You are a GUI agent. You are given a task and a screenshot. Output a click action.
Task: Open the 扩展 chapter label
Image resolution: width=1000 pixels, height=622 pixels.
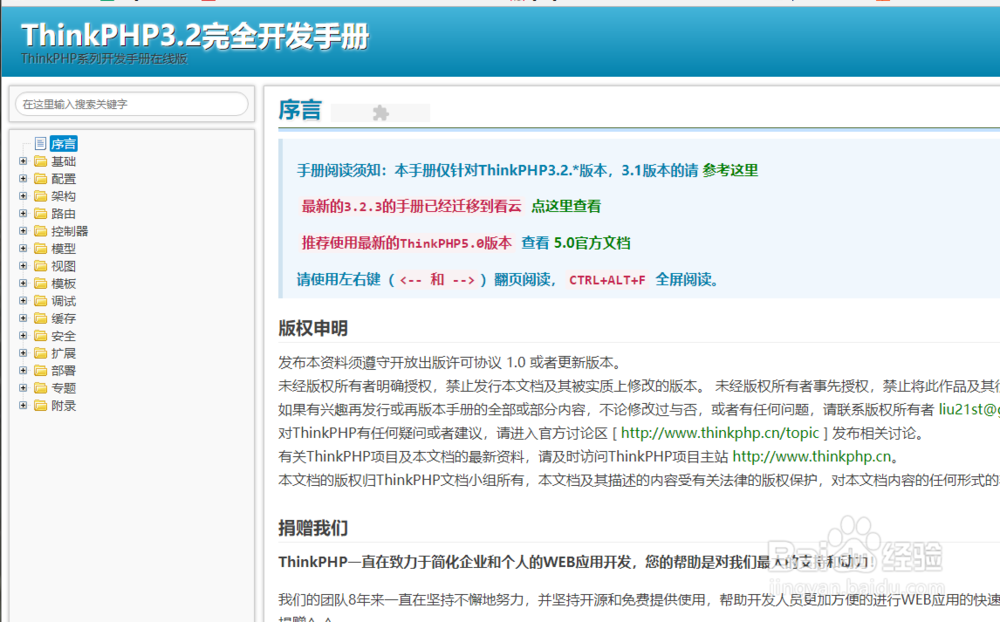pos(63,353)
